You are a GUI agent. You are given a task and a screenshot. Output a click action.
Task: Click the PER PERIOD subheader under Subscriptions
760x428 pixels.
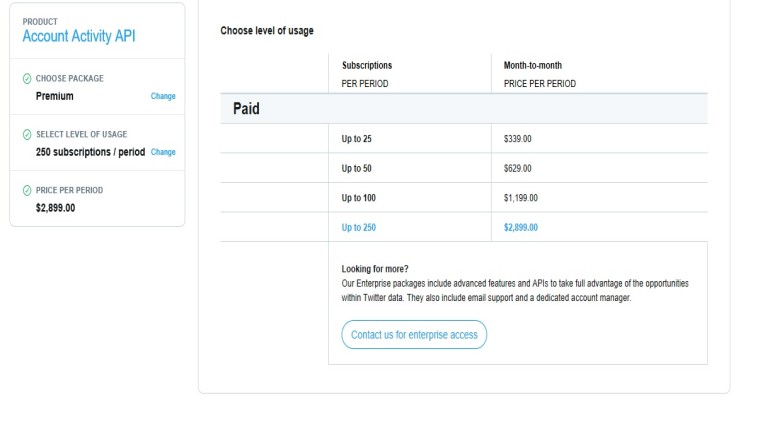364,84
